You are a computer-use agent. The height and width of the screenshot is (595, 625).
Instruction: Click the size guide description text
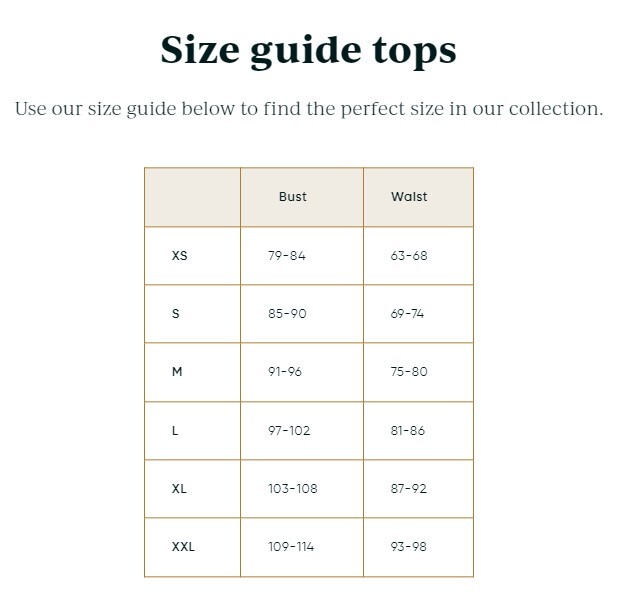[x=309, y=108]
